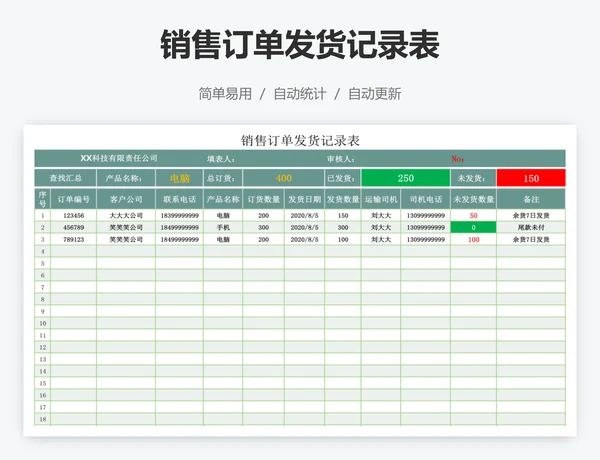Click order number 123456
The image size is (600, 460).
[x=73, y=215]
